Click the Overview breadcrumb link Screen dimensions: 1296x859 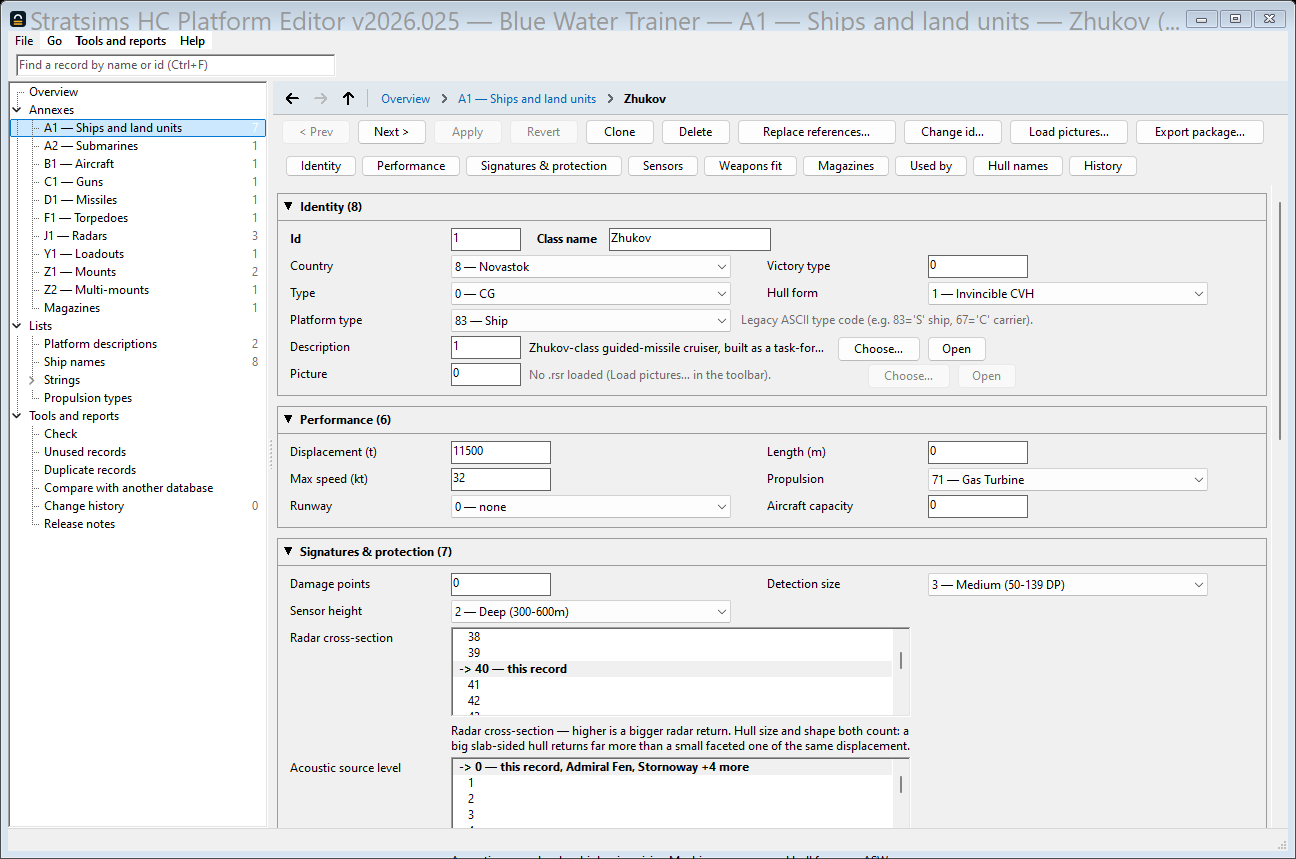[x=406, y=99]
